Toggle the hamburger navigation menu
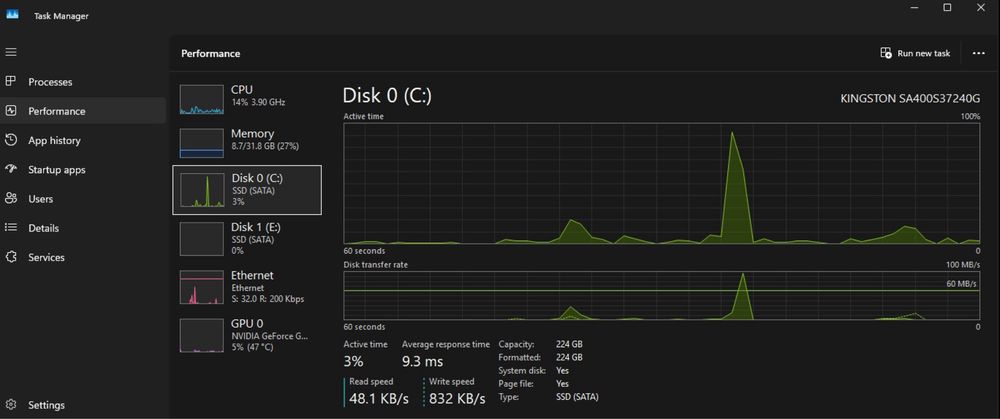Viewport: 1000px width, 419px height. click(11, 52)
